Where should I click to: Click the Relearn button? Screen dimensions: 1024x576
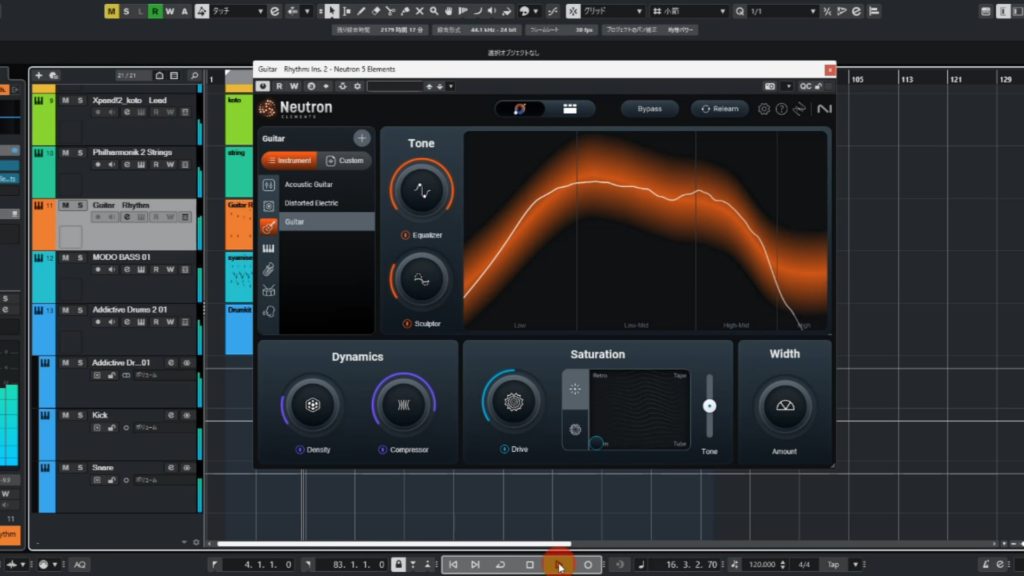click(x=719, y=109)
